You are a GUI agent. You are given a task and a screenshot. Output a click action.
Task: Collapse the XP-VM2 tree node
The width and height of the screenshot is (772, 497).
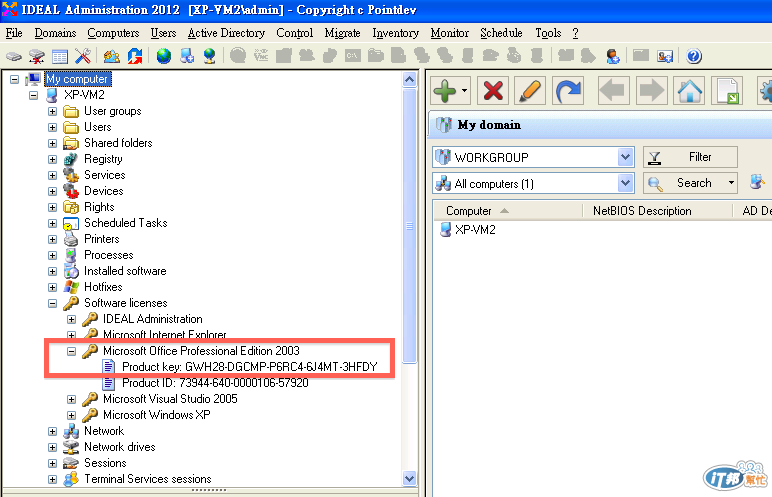coord(33,95)
